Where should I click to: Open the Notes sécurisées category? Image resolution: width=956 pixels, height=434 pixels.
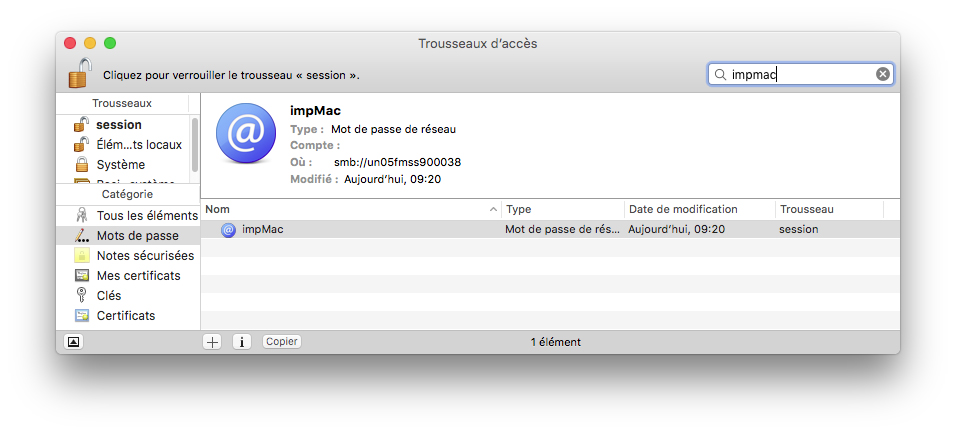pos(144,256)
